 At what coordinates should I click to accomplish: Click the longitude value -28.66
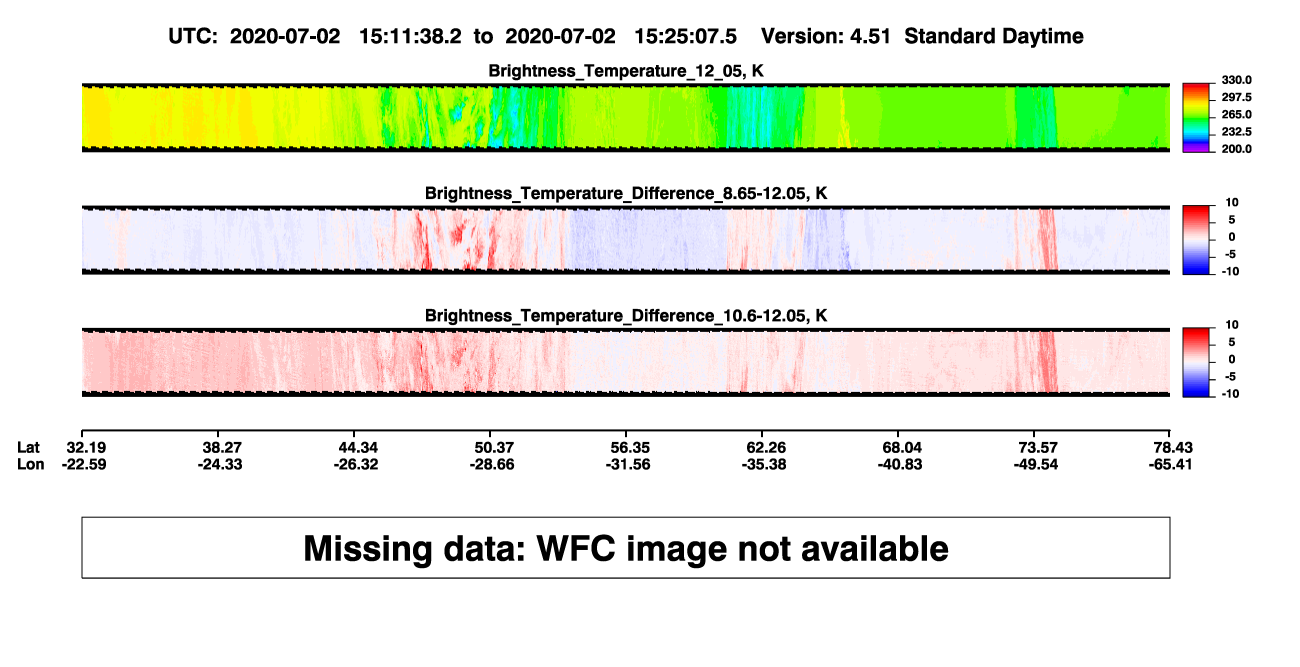coord(492,464)
